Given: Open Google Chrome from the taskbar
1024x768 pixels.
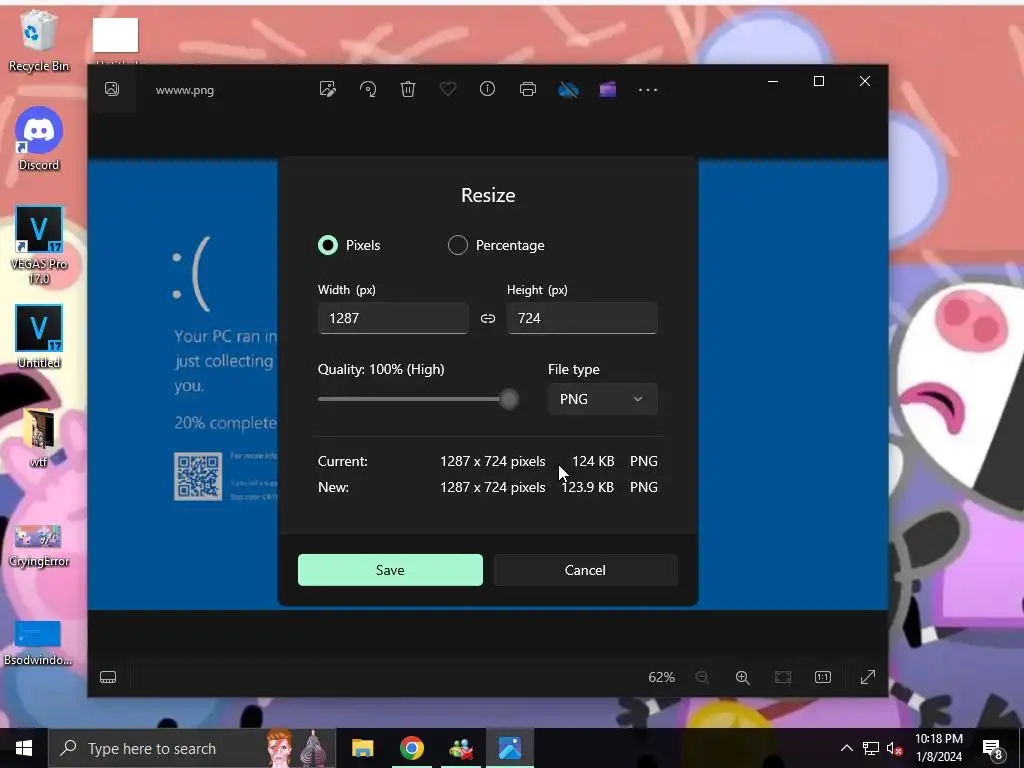Looking at the screenshot, I should click(x=411, y=748).
